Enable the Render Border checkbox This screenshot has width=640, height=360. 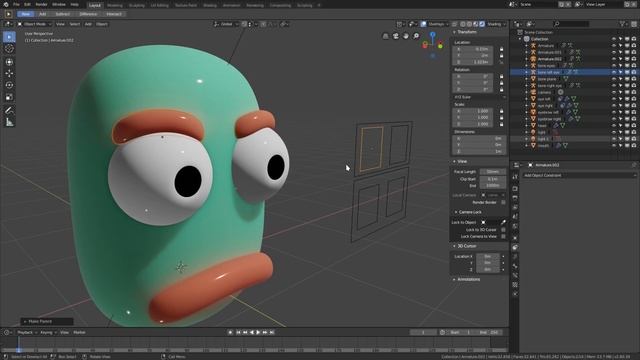[503, 202]
